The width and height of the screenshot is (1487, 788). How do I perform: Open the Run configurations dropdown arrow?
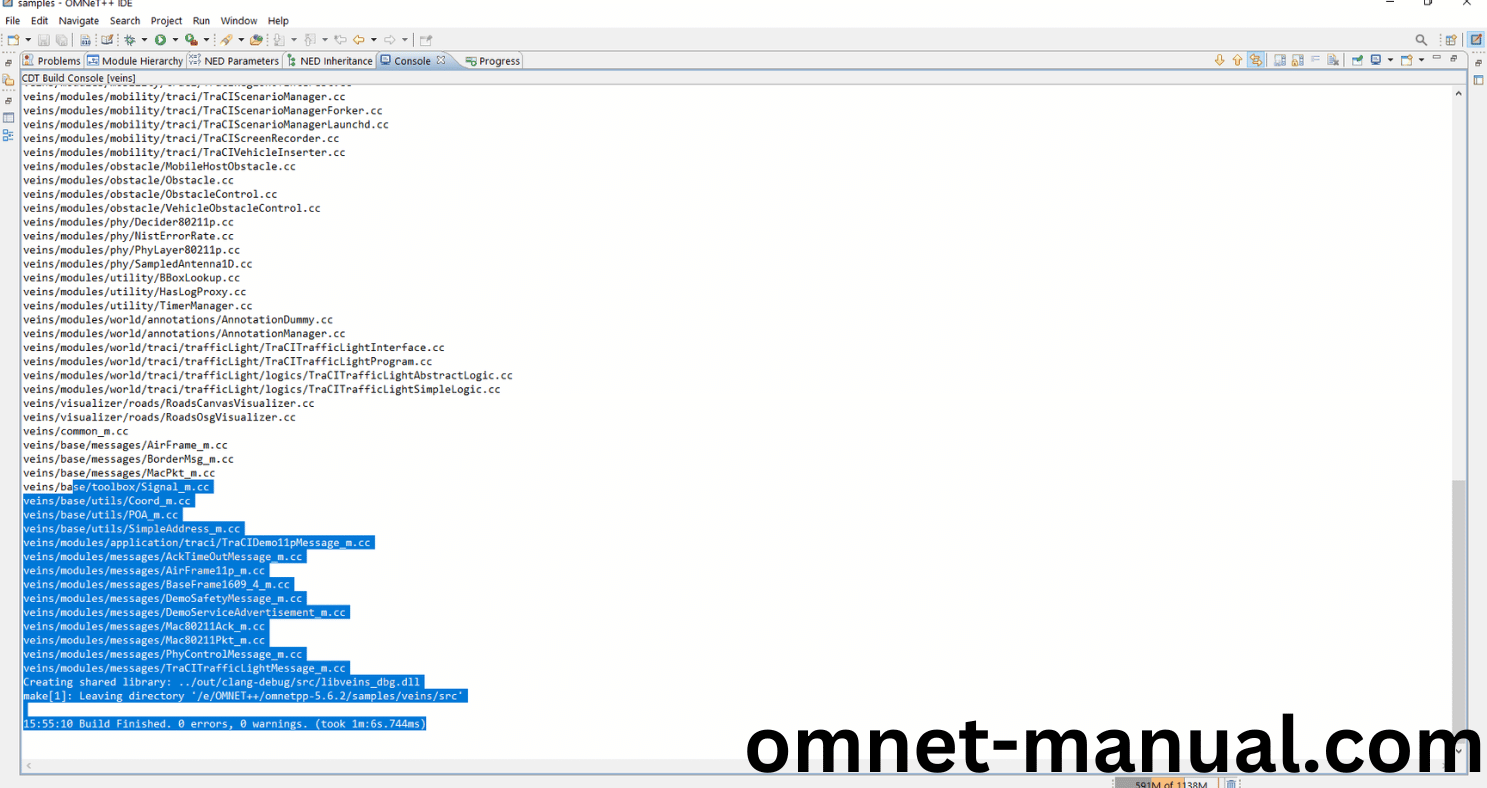174,39
